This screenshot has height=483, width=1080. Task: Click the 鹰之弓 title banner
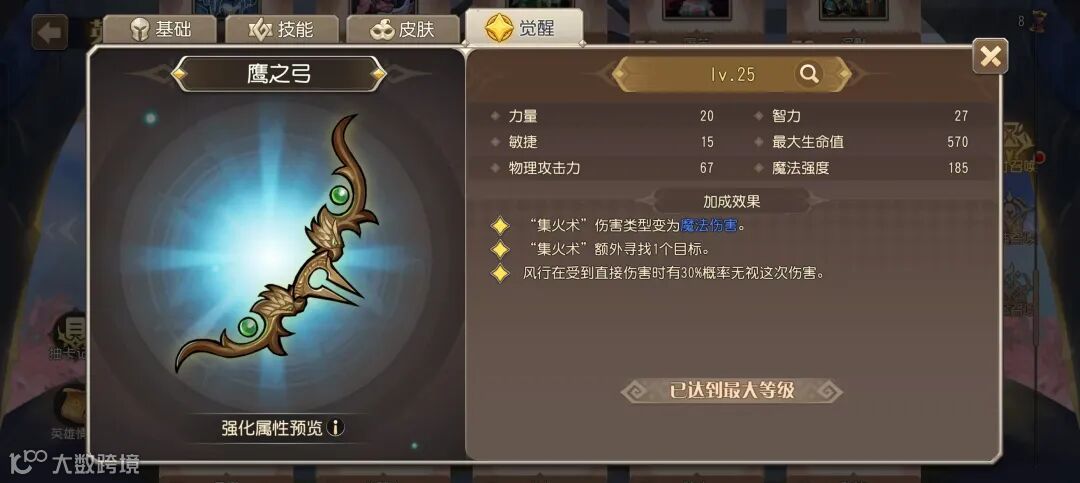pos(278,74)
